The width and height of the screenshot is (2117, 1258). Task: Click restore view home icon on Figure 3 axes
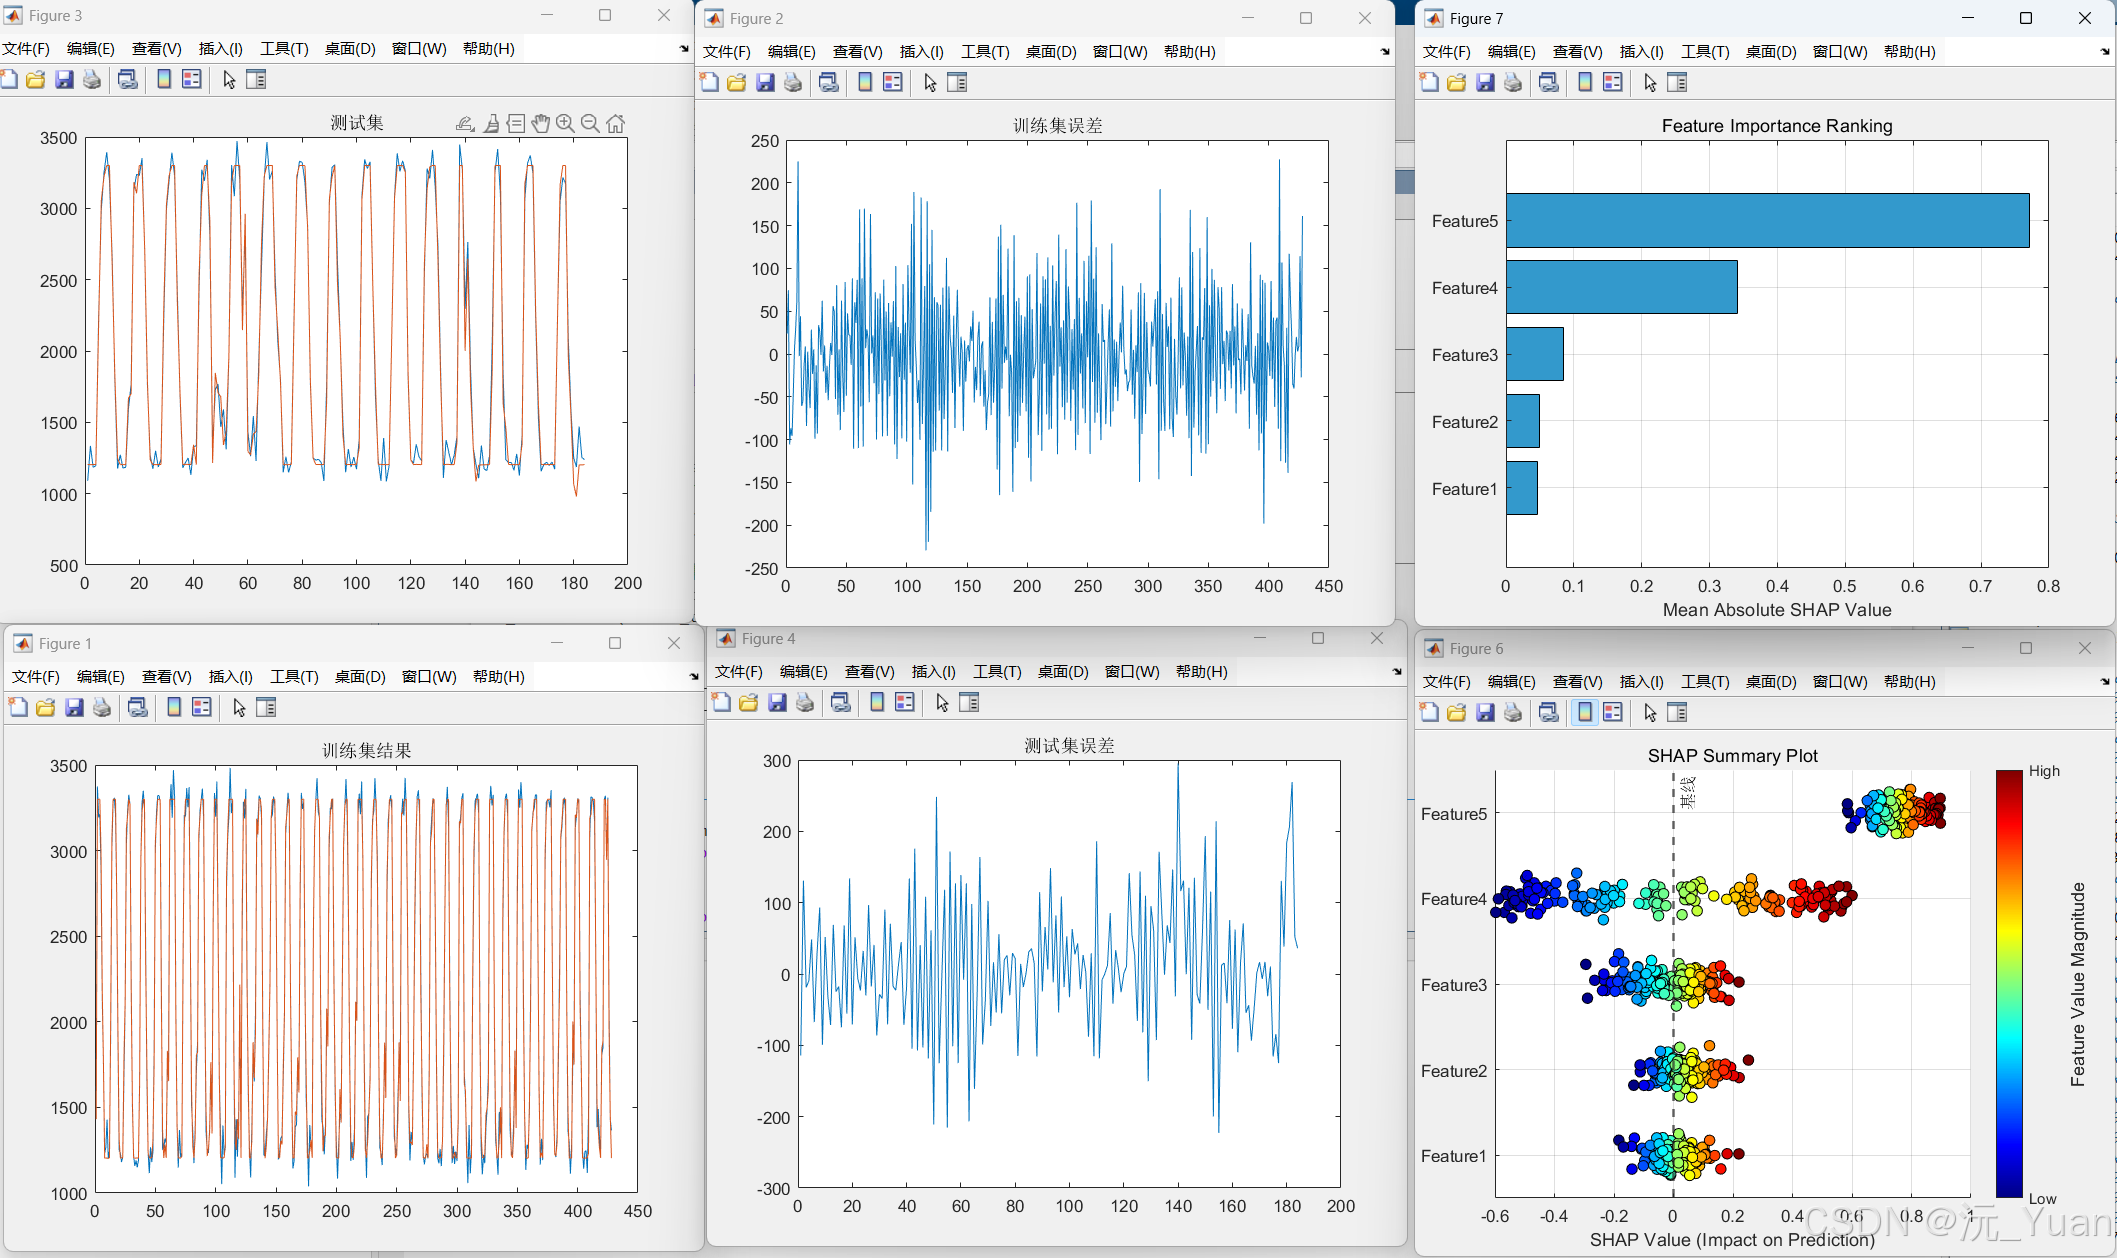[616, 123]
